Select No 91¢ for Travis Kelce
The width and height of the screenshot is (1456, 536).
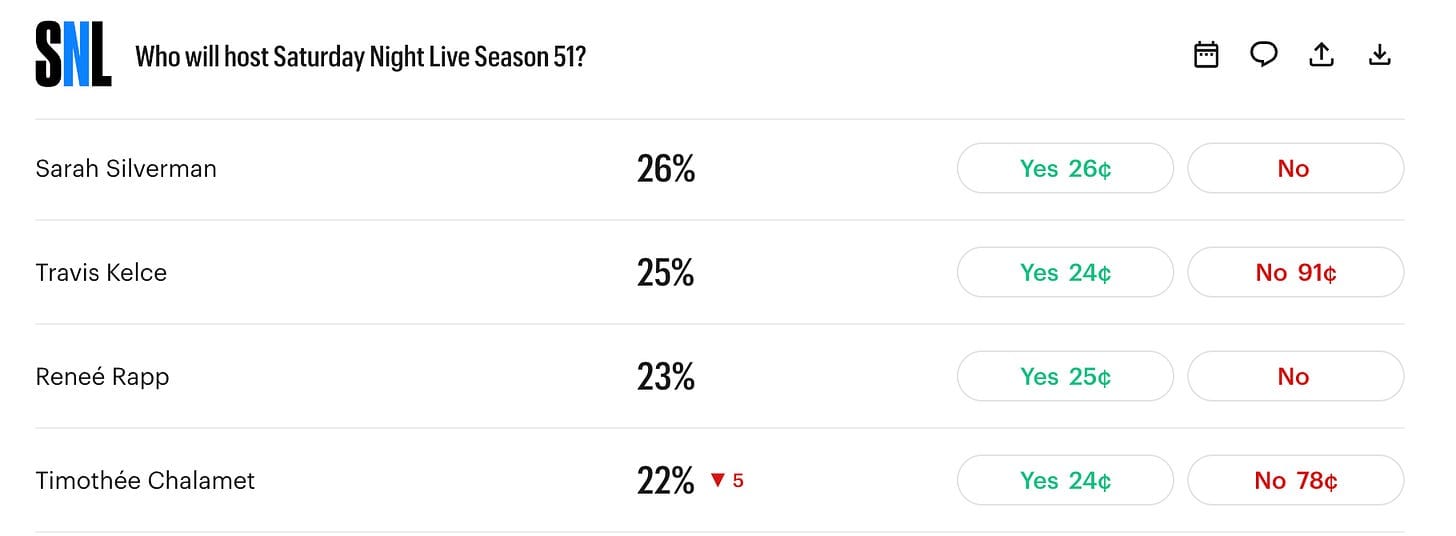point(1295,272)
